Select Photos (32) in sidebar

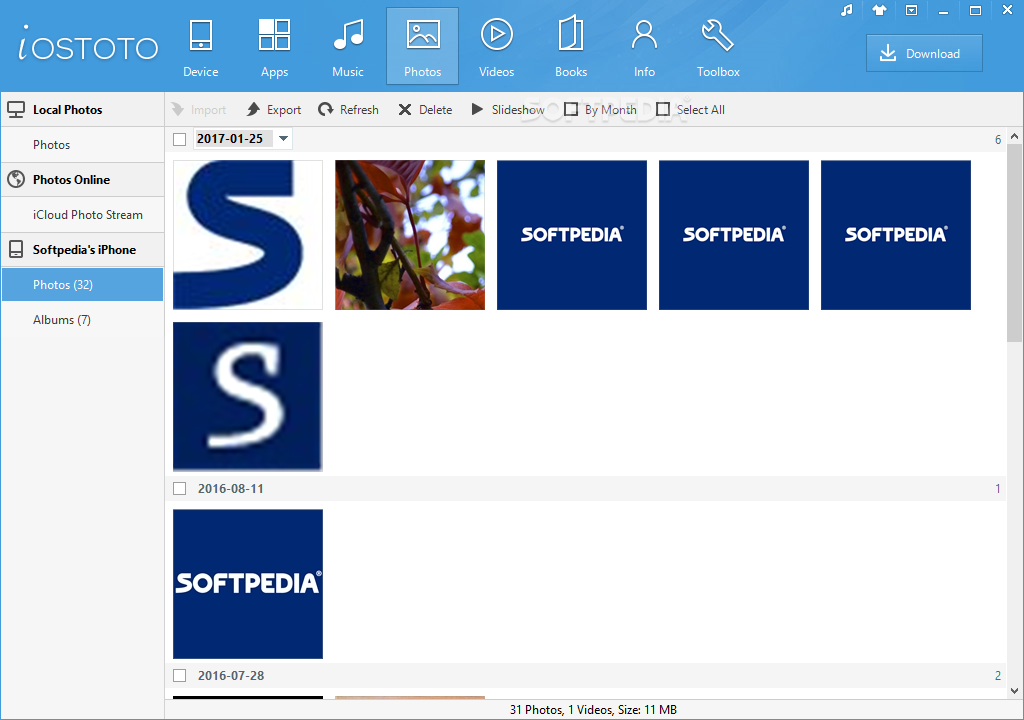(82, 285)
